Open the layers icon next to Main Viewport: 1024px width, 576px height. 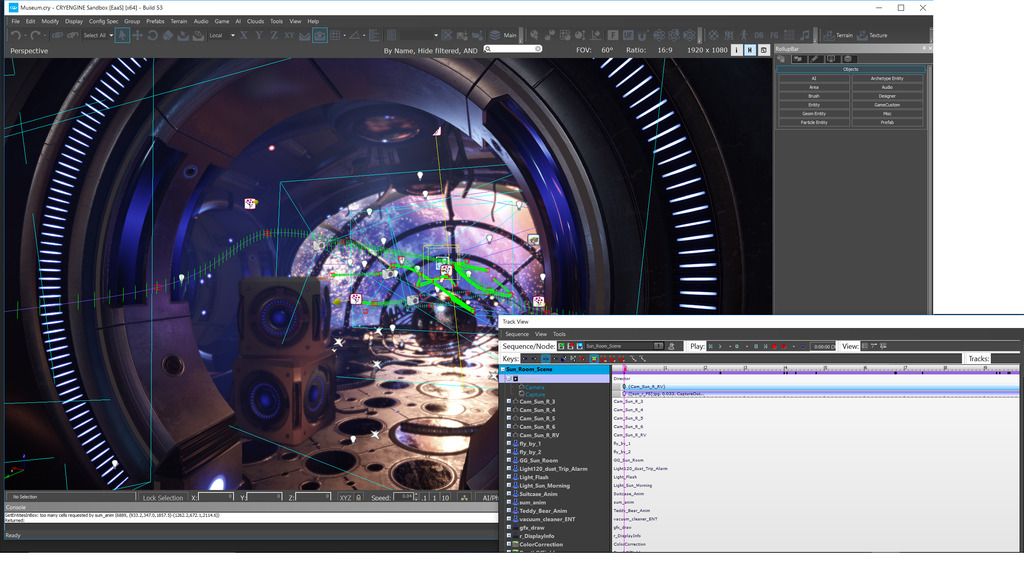[495, 35]
